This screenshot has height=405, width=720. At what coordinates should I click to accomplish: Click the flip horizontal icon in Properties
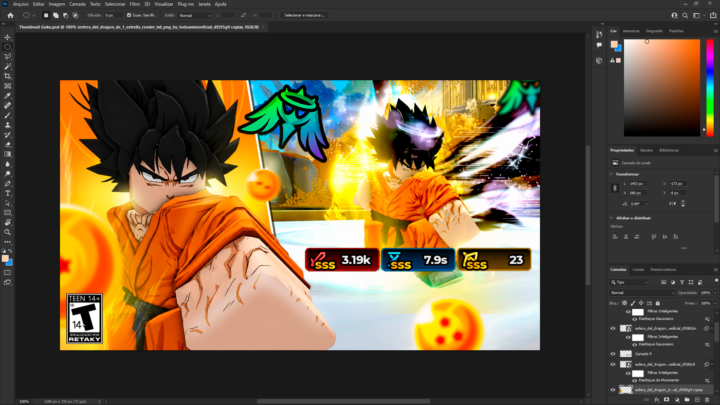673,203
